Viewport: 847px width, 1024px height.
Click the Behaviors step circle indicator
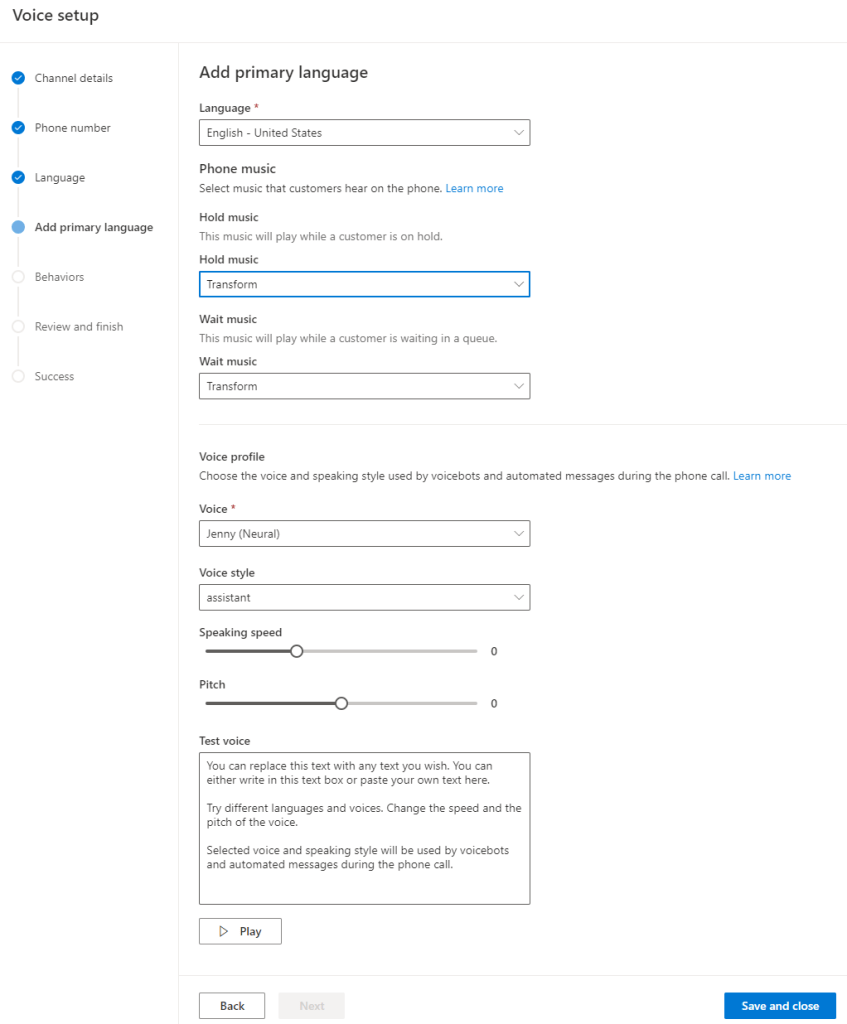tap(18, 277)
